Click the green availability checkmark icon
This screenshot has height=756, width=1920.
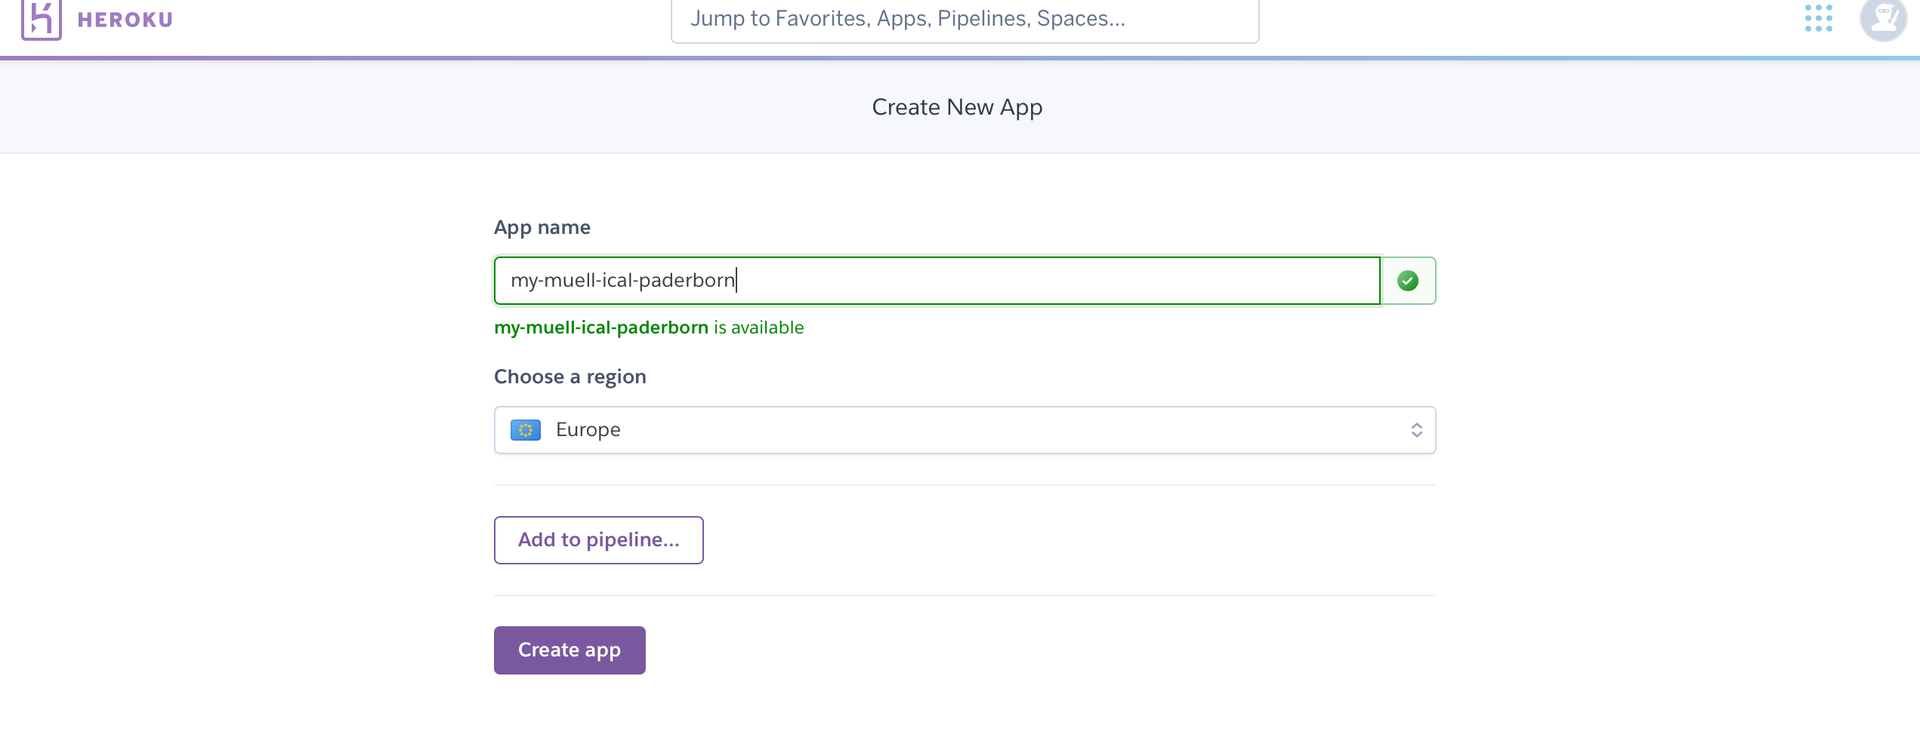(x=1407, y=281)
